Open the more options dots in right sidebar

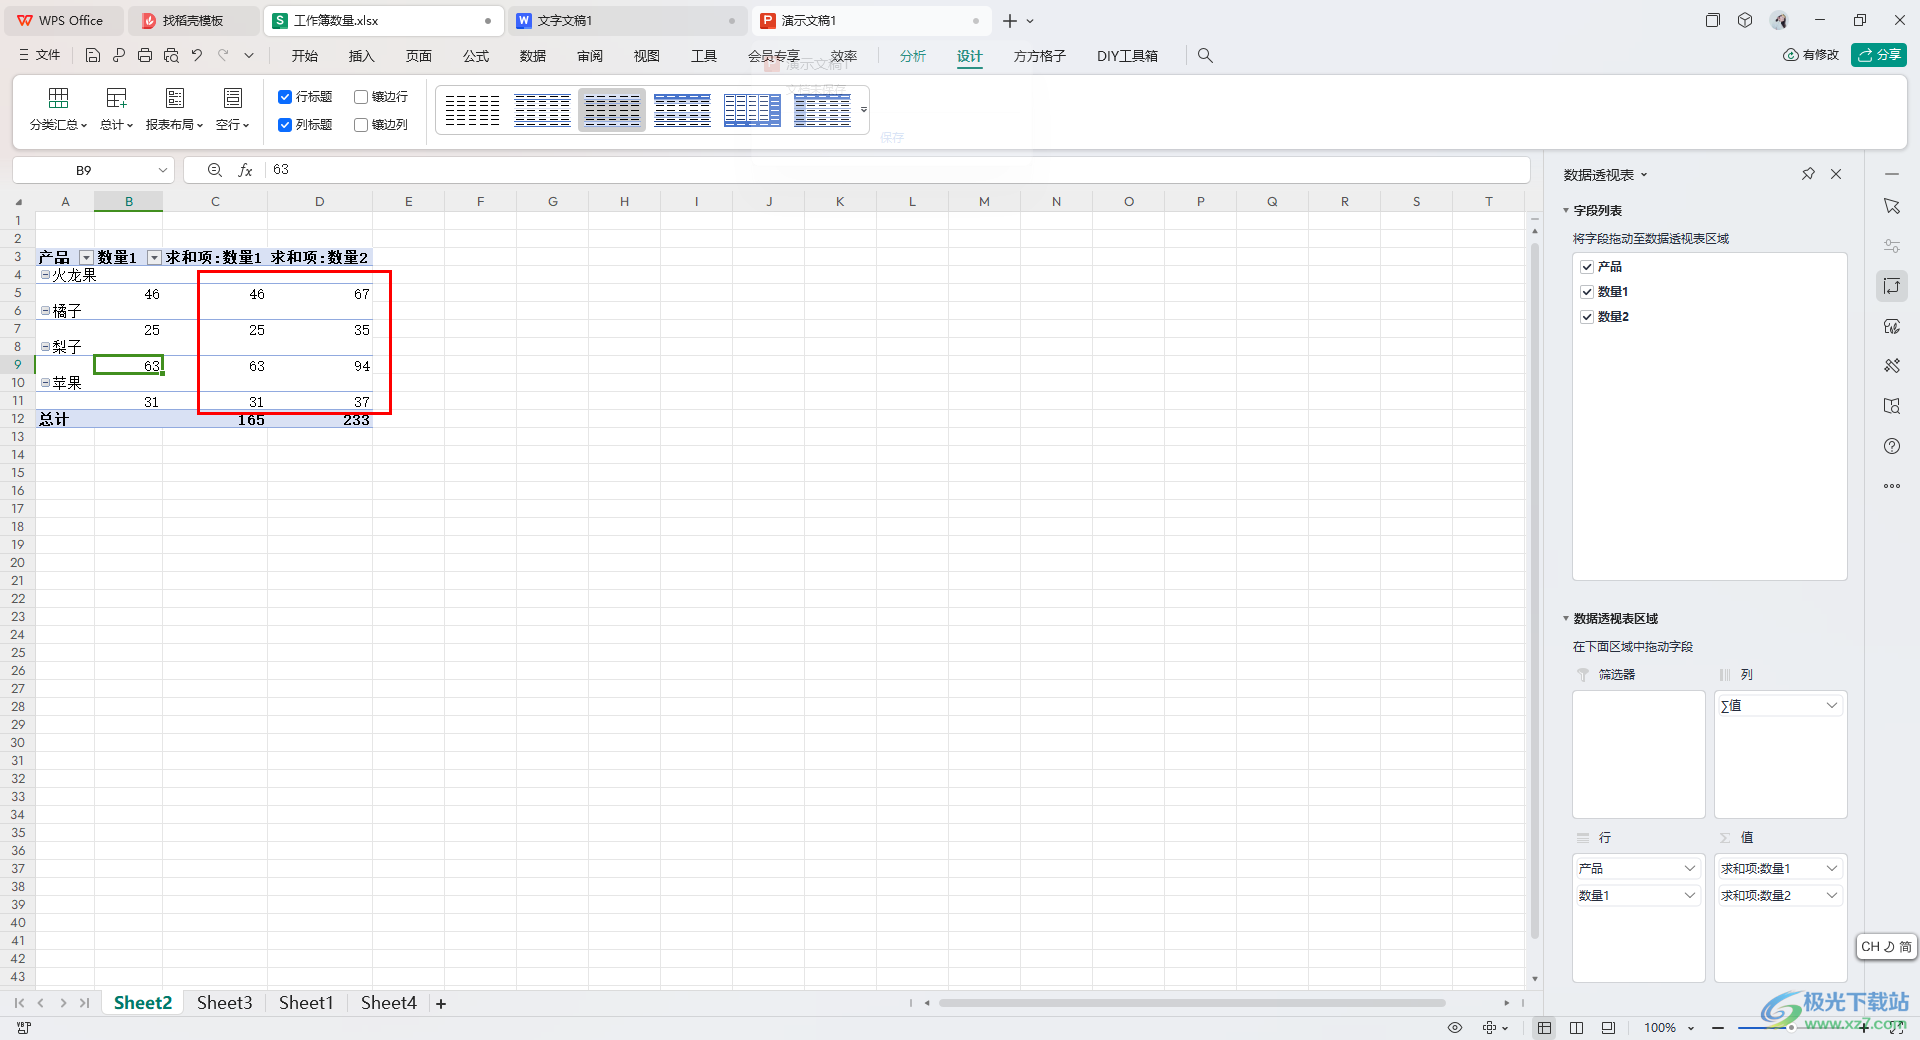click(1892, 486)
